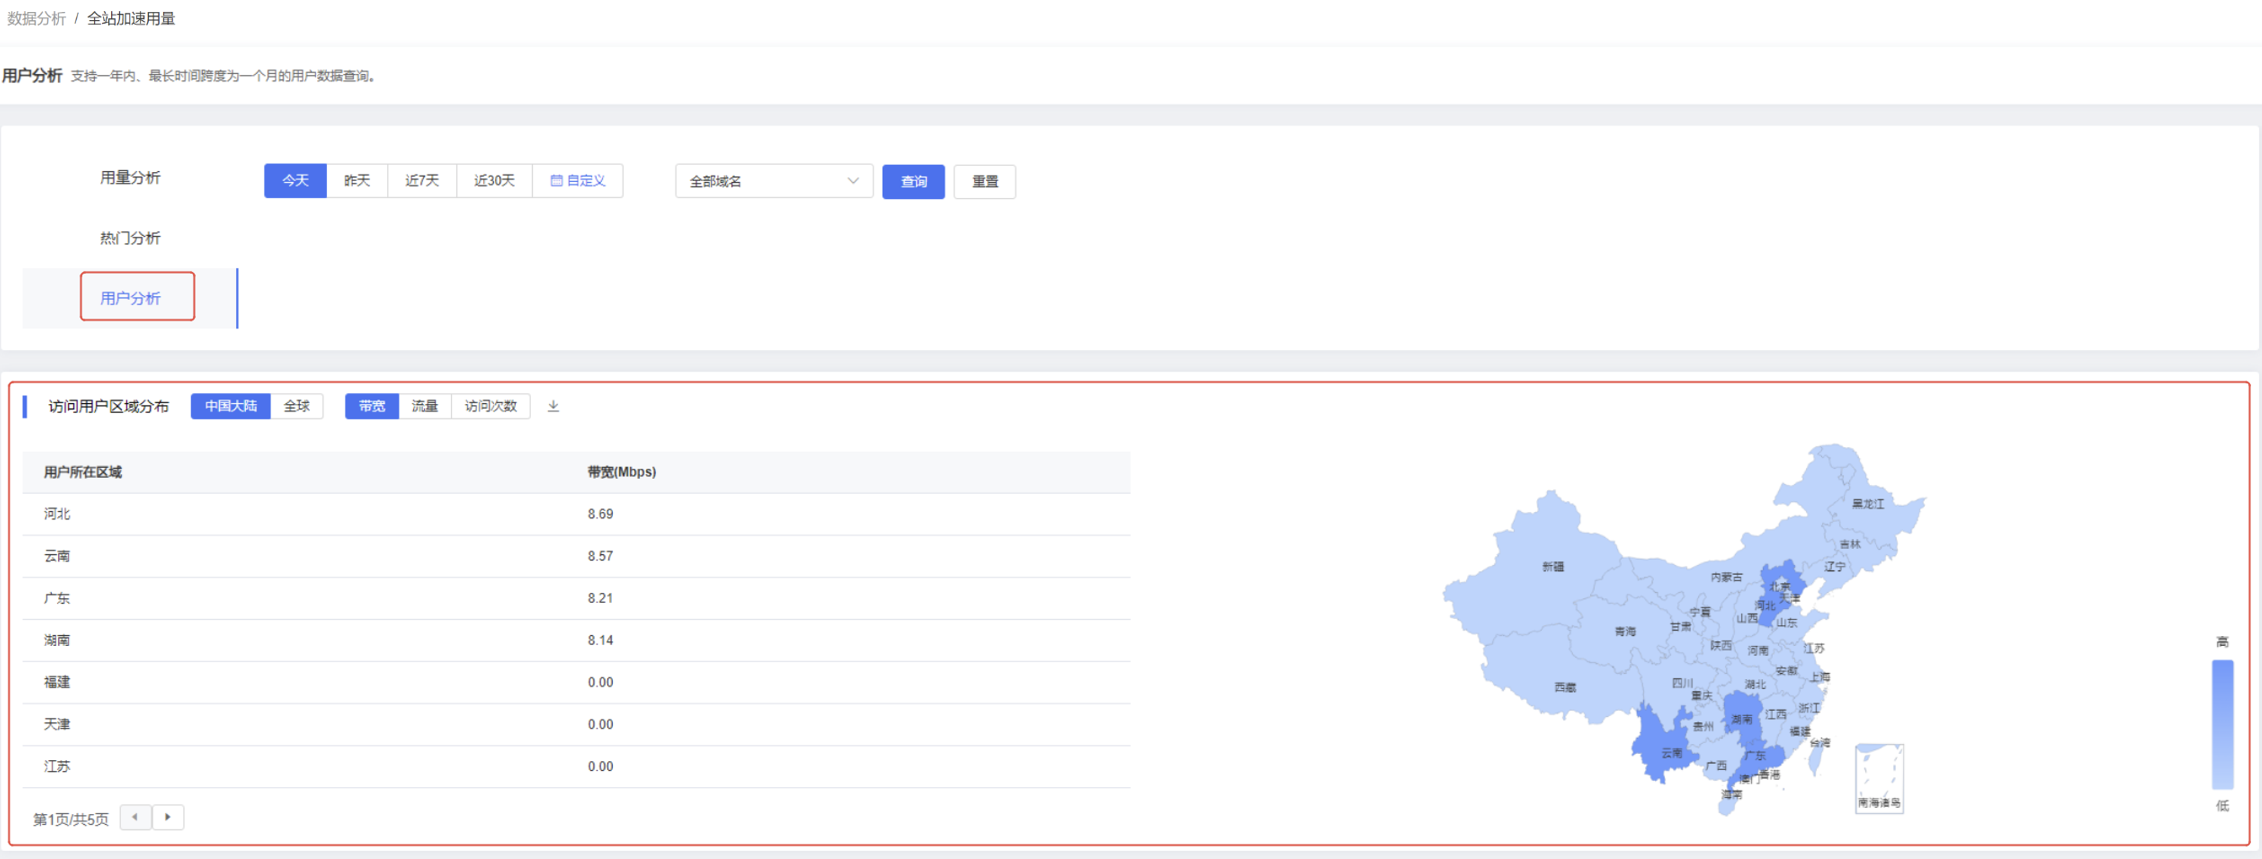The image size is (2262, 859).
Task: Open the 热门分析 tab
Action: [x=130, y=238]
